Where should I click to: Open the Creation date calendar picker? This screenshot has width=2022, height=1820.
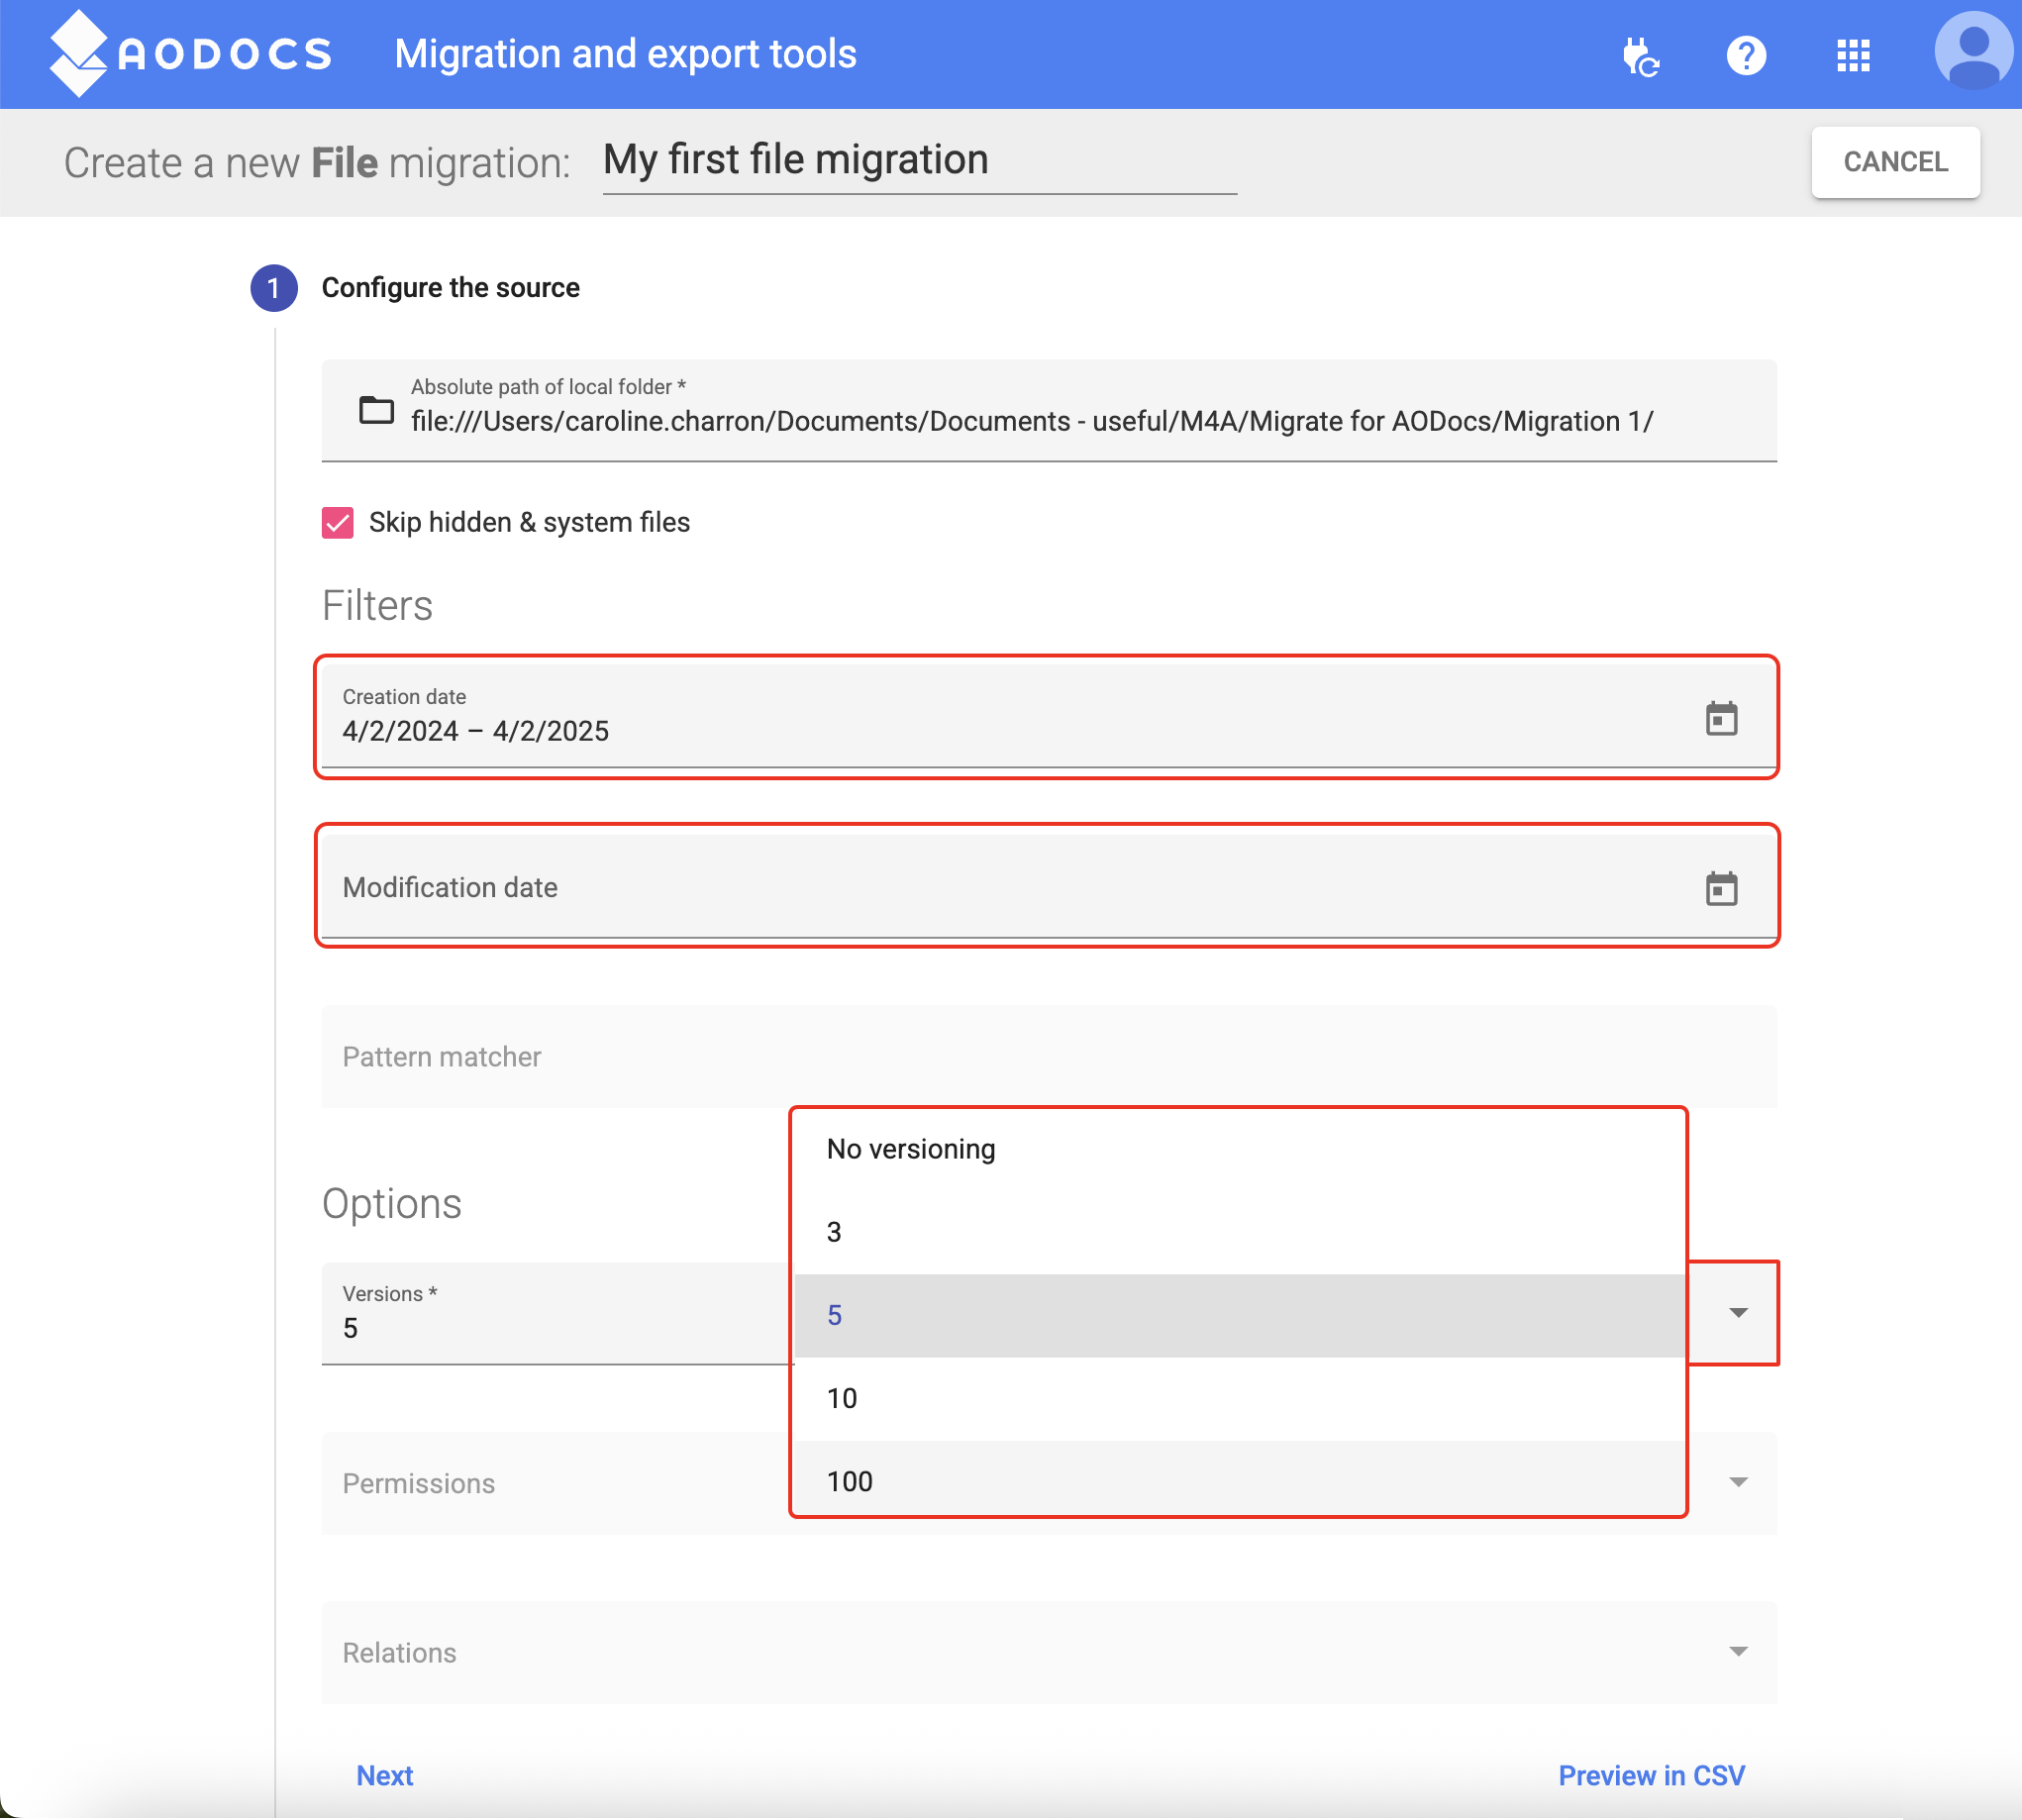pos(1721,718)
